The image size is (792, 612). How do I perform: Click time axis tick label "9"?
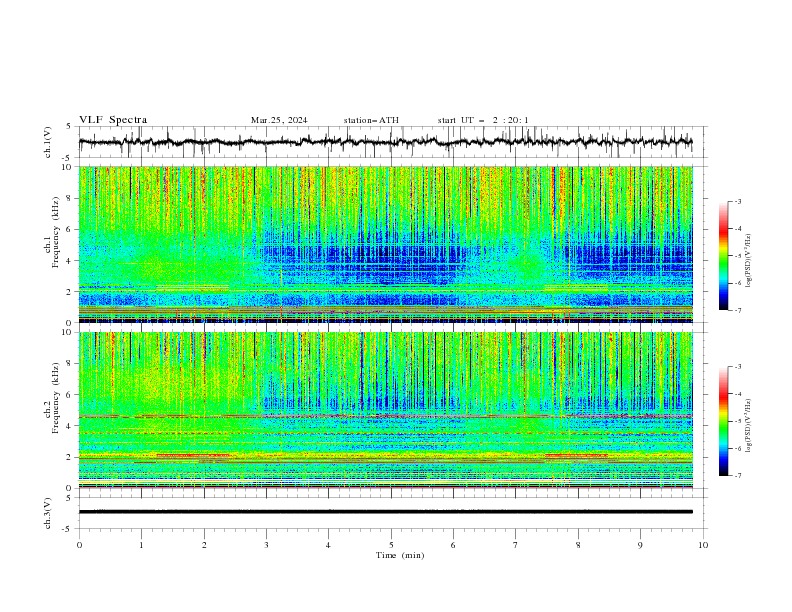point(640,545)
